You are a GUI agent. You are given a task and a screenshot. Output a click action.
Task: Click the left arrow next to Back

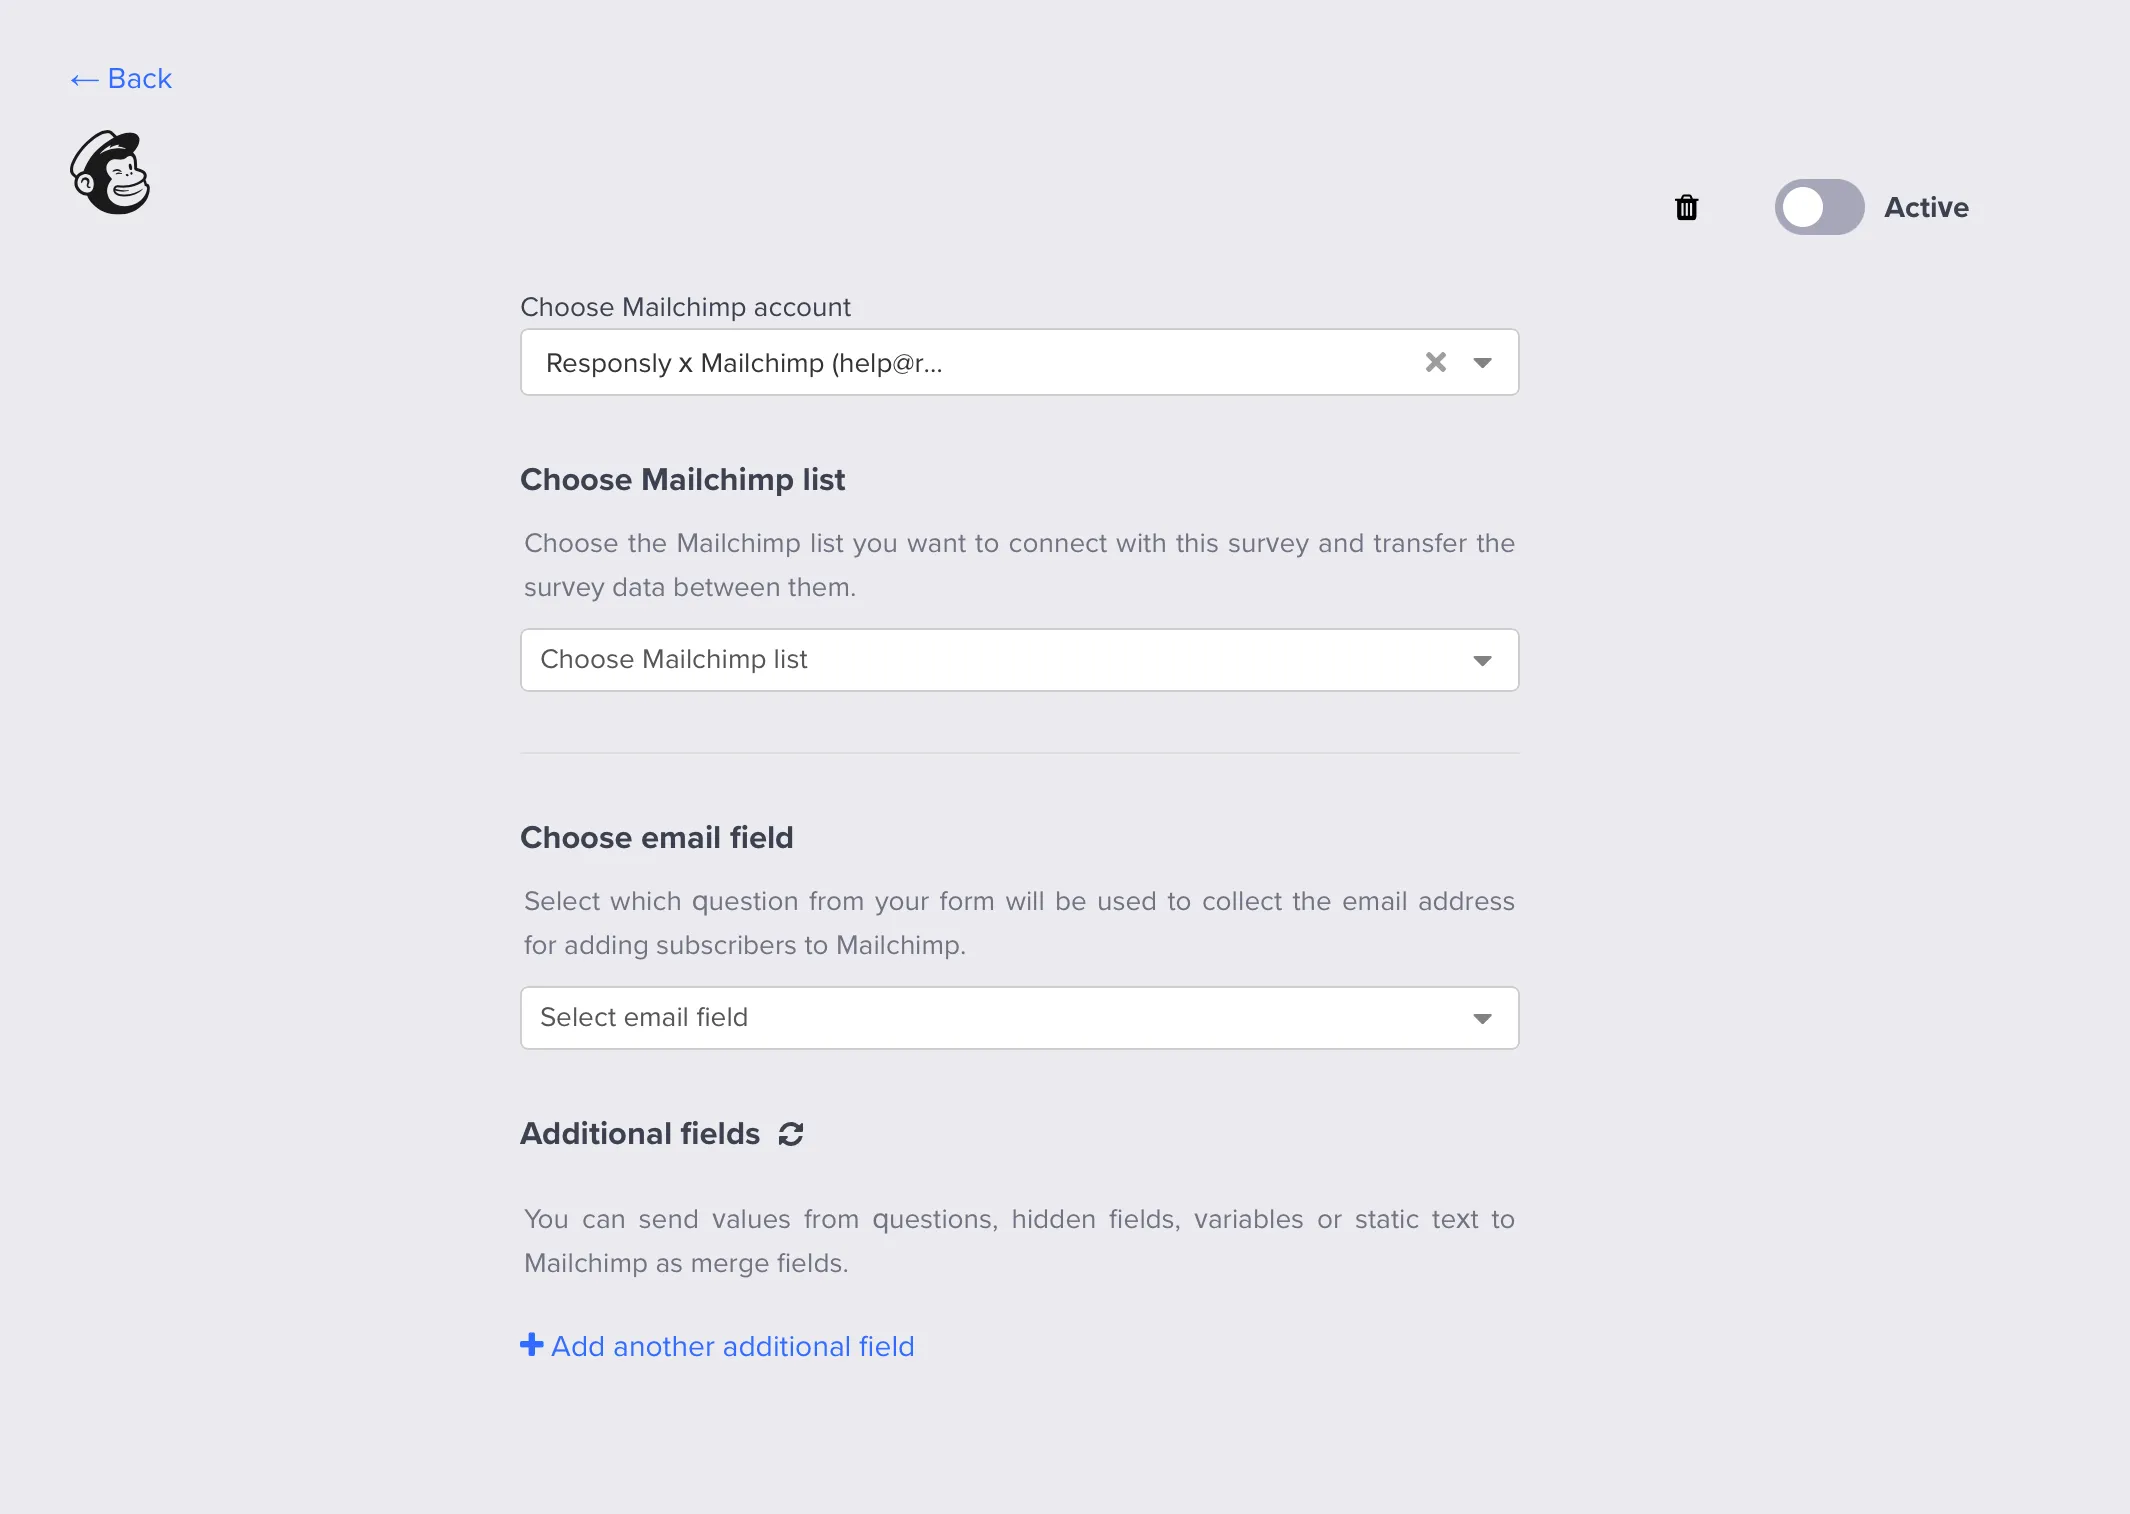(84, 78)
